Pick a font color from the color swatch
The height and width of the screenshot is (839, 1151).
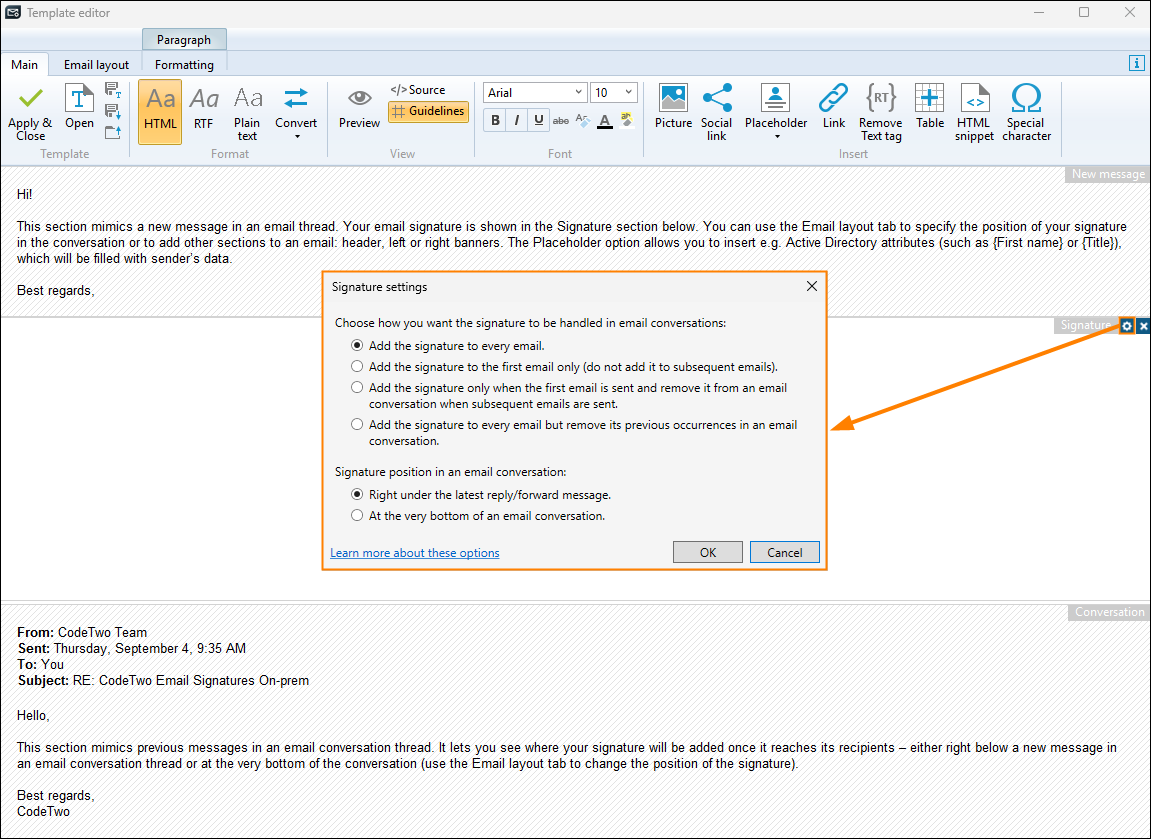pyautogui.click(x=604, y=120)
